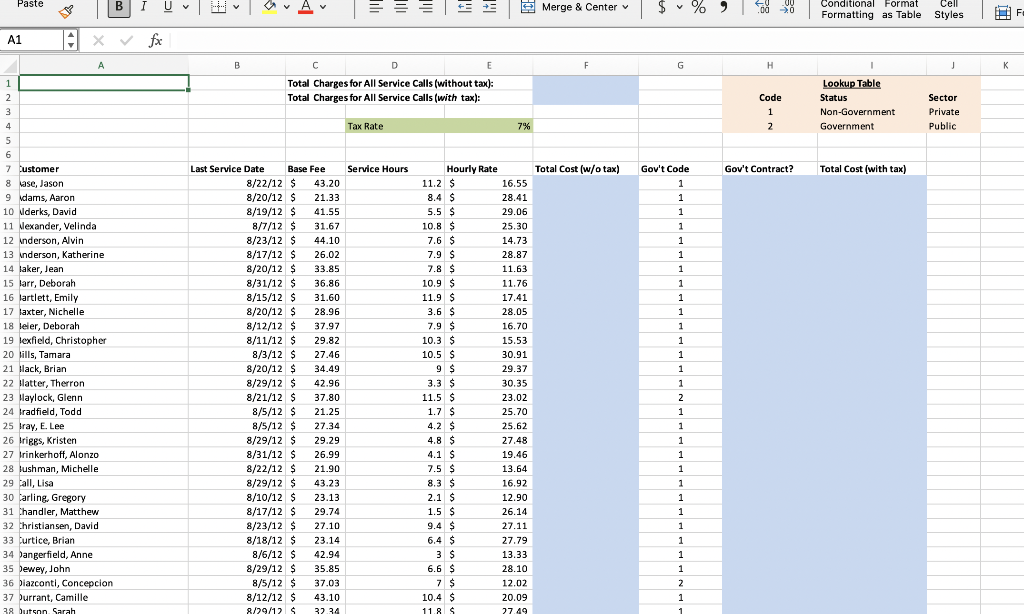Click the Select All corner triangle

pyautogui.click(x=9, y=65)
